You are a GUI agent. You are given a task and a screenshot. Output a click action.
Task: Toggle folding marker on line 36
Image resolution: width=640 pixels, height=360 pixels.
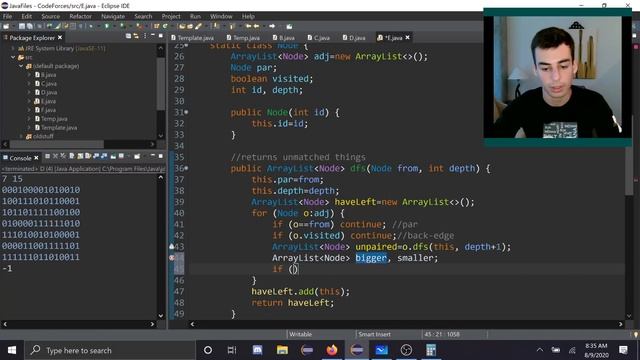187,168
